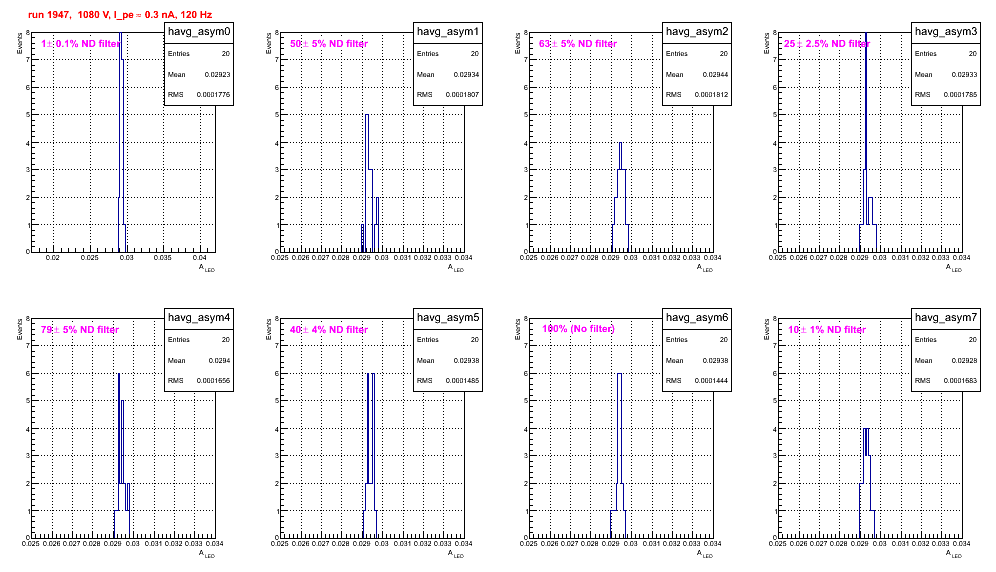Select the havg_asym7 stats box title

[946, 318]
